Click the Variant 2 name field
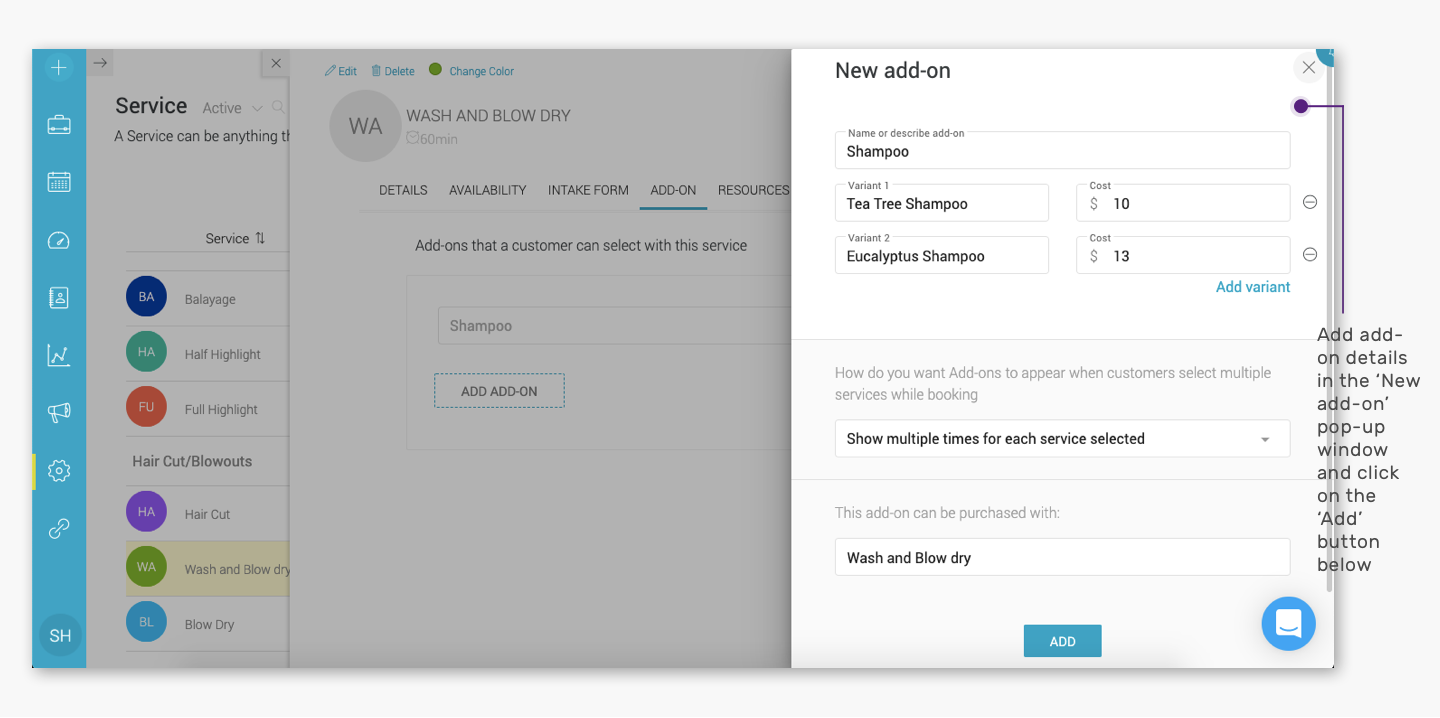Viewport: 1440px width, 718px height. tap(941, 255)
